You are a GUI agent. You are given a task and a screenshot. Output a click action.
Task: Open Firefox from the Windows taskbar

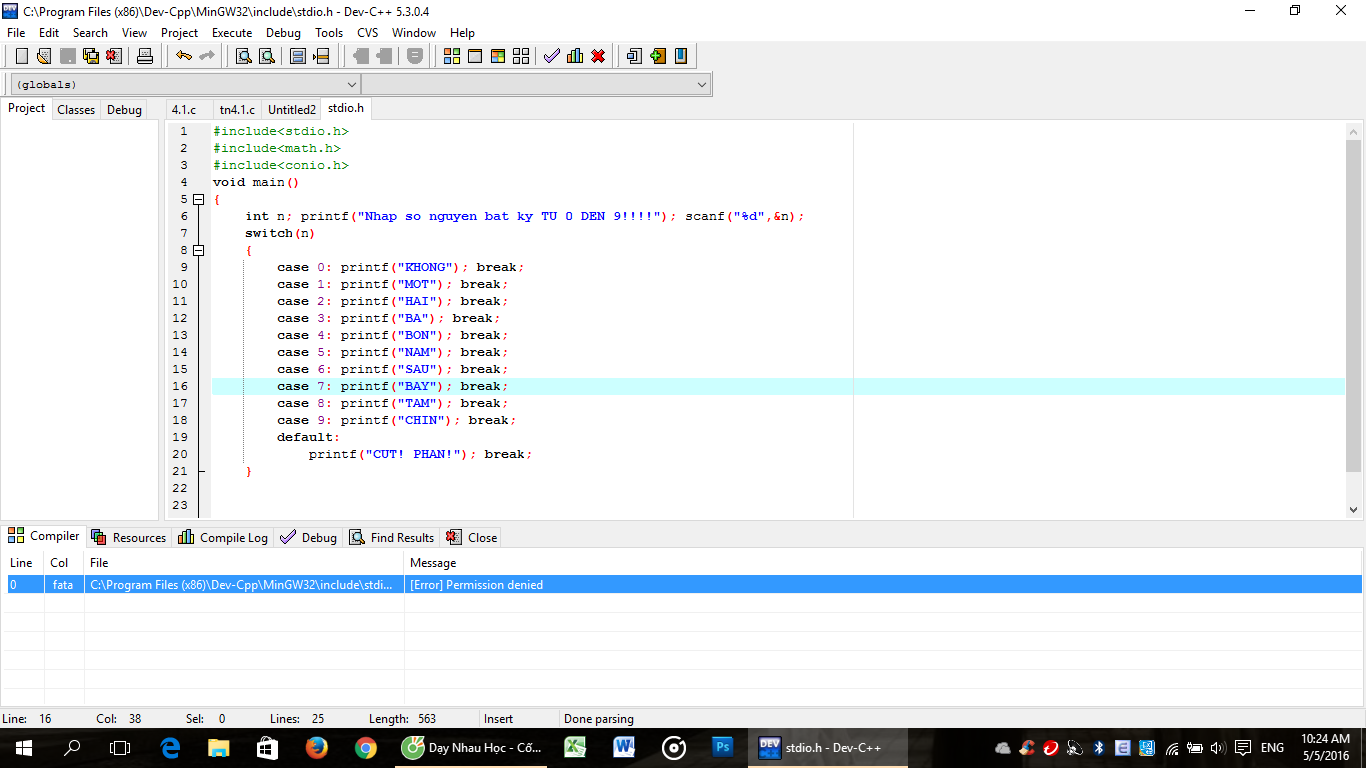[x=317, y=747]
